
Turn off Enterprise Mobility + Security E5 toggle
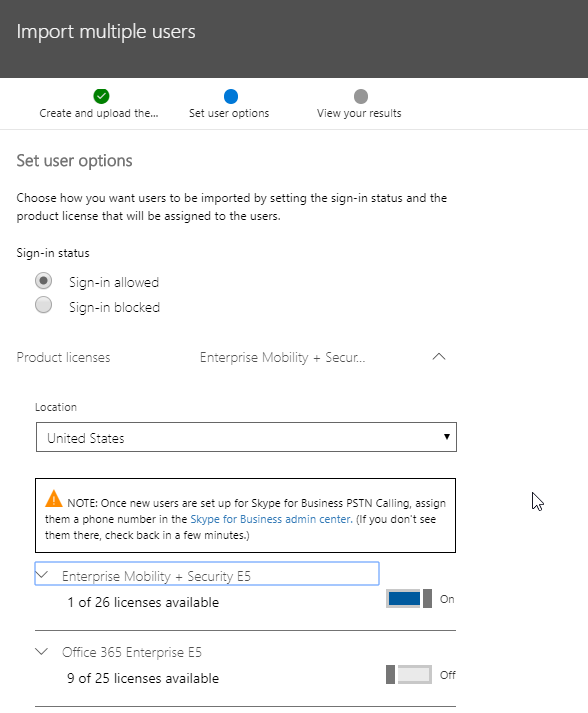409,598
